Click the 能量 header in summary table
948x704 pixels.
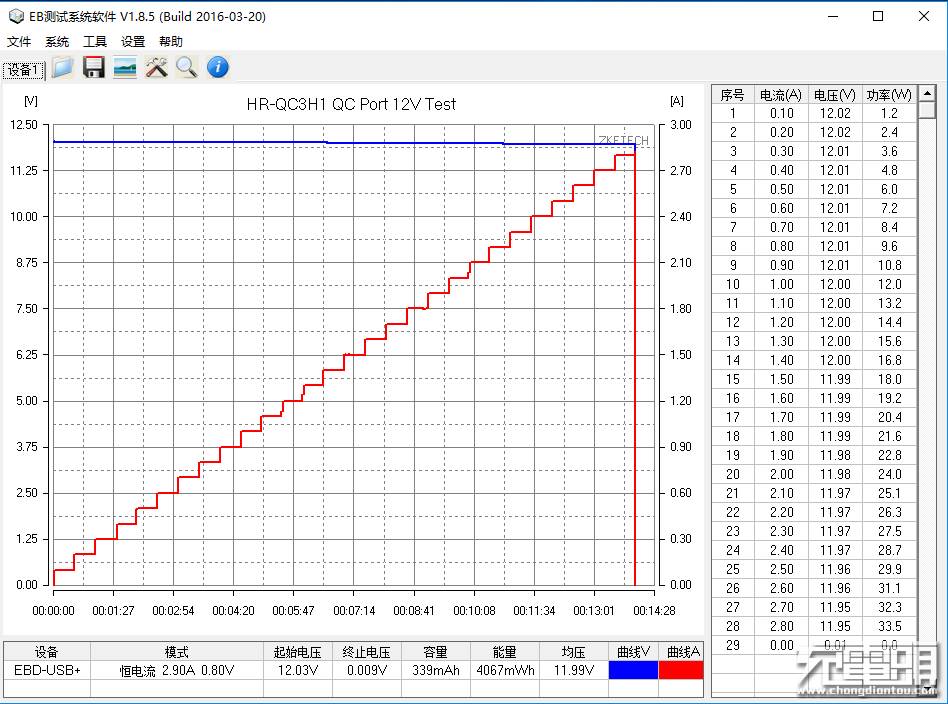(x=505, y=651)
